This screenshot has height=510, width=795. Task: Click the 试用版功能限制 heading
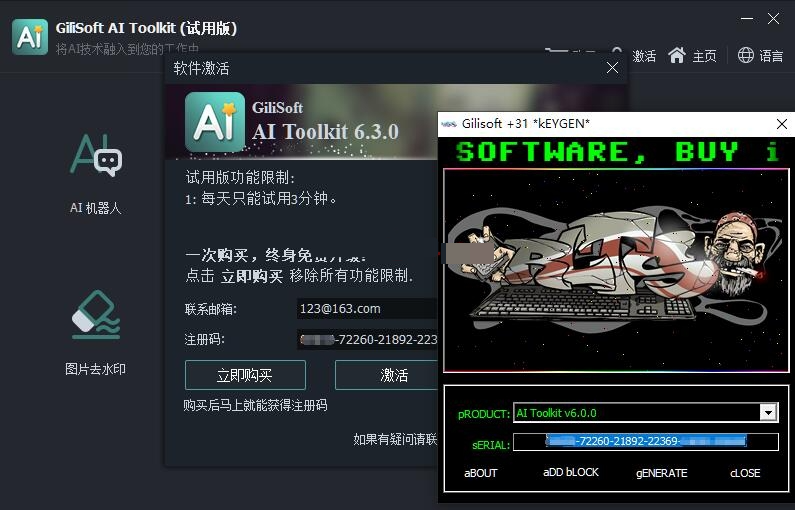tap(240, 177)
